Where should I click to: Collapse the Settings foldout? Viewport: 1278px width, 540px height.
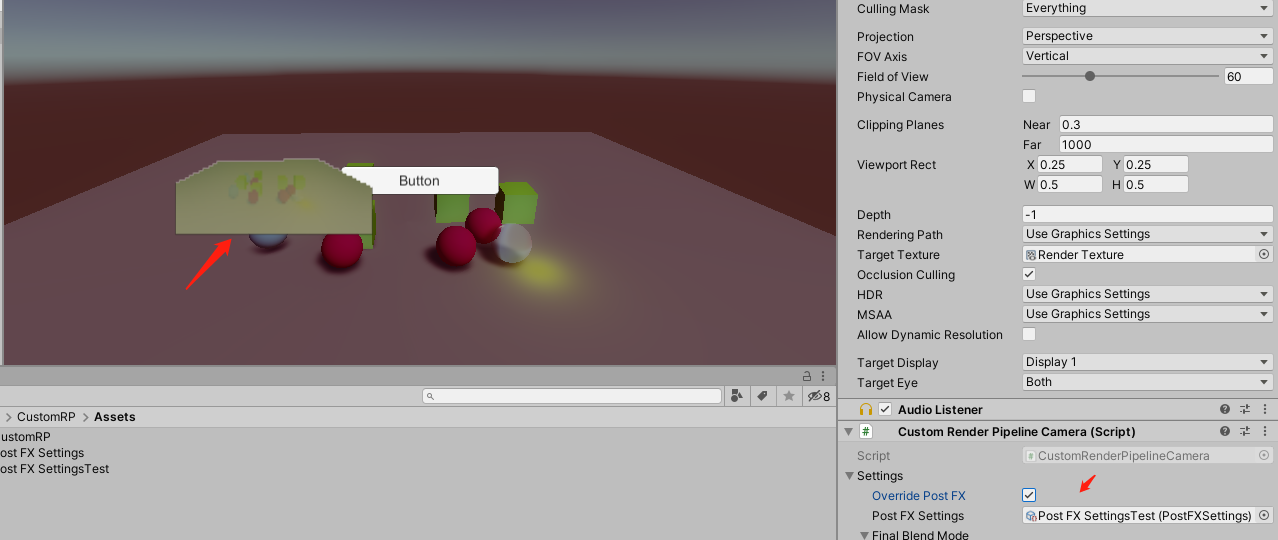tap(850, 476)
